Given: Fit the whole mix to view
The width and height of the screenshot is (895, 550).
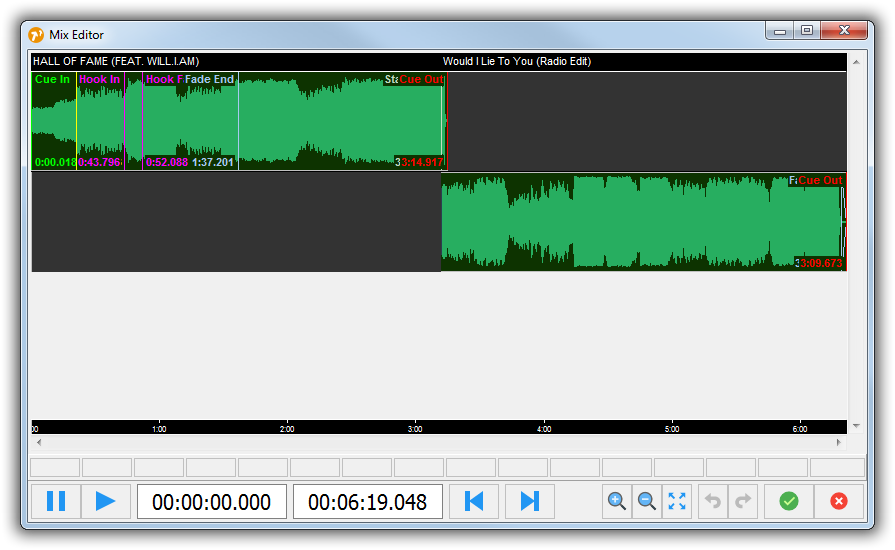Looking at the screenshot, I should (x=677, y=501).
